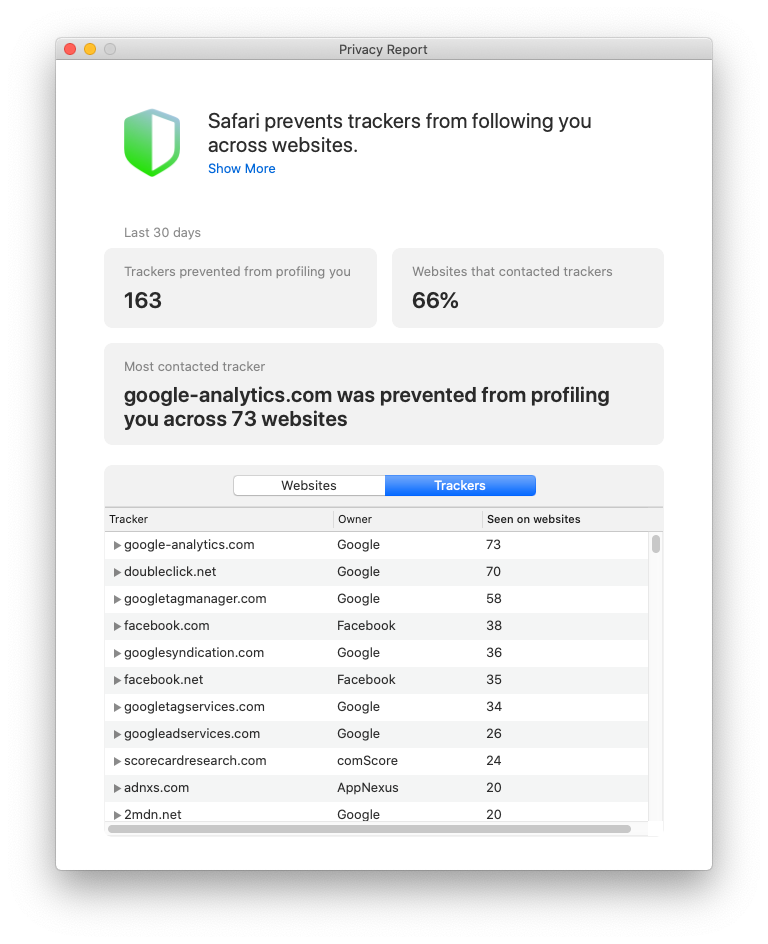This screenshot has height=944, width=768.
Task: Click the Show More link
Action: [241, 169]
